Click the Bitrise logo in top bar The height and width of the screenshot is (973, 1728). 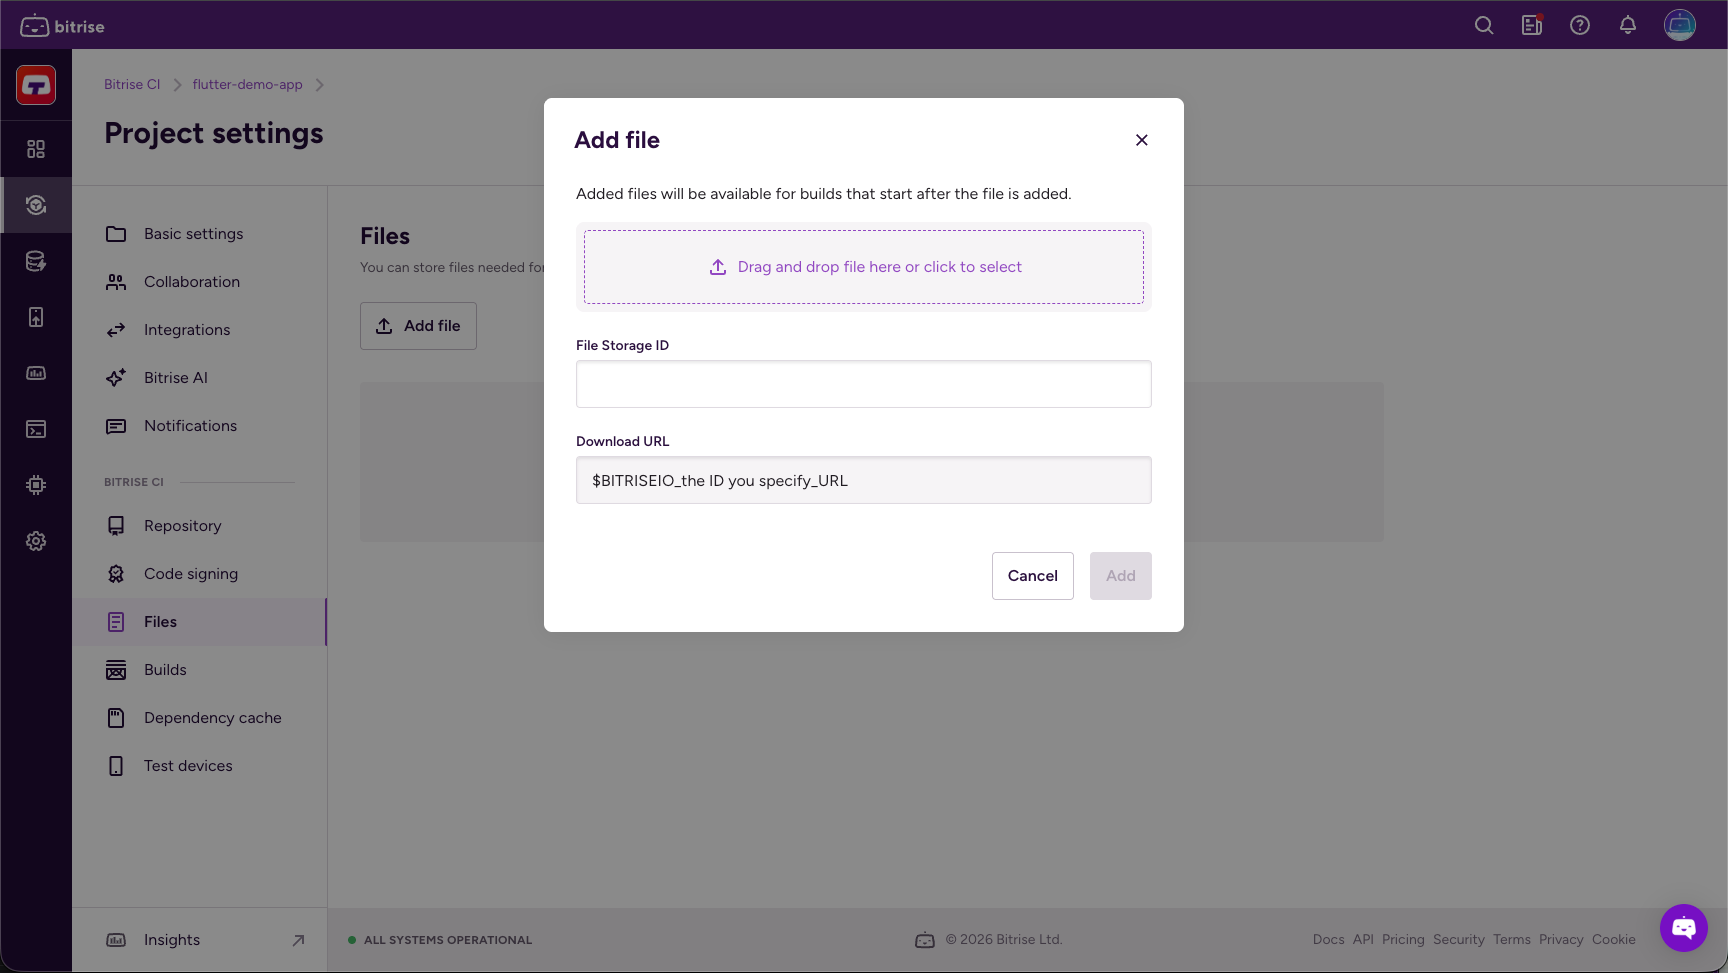point(62,26)
